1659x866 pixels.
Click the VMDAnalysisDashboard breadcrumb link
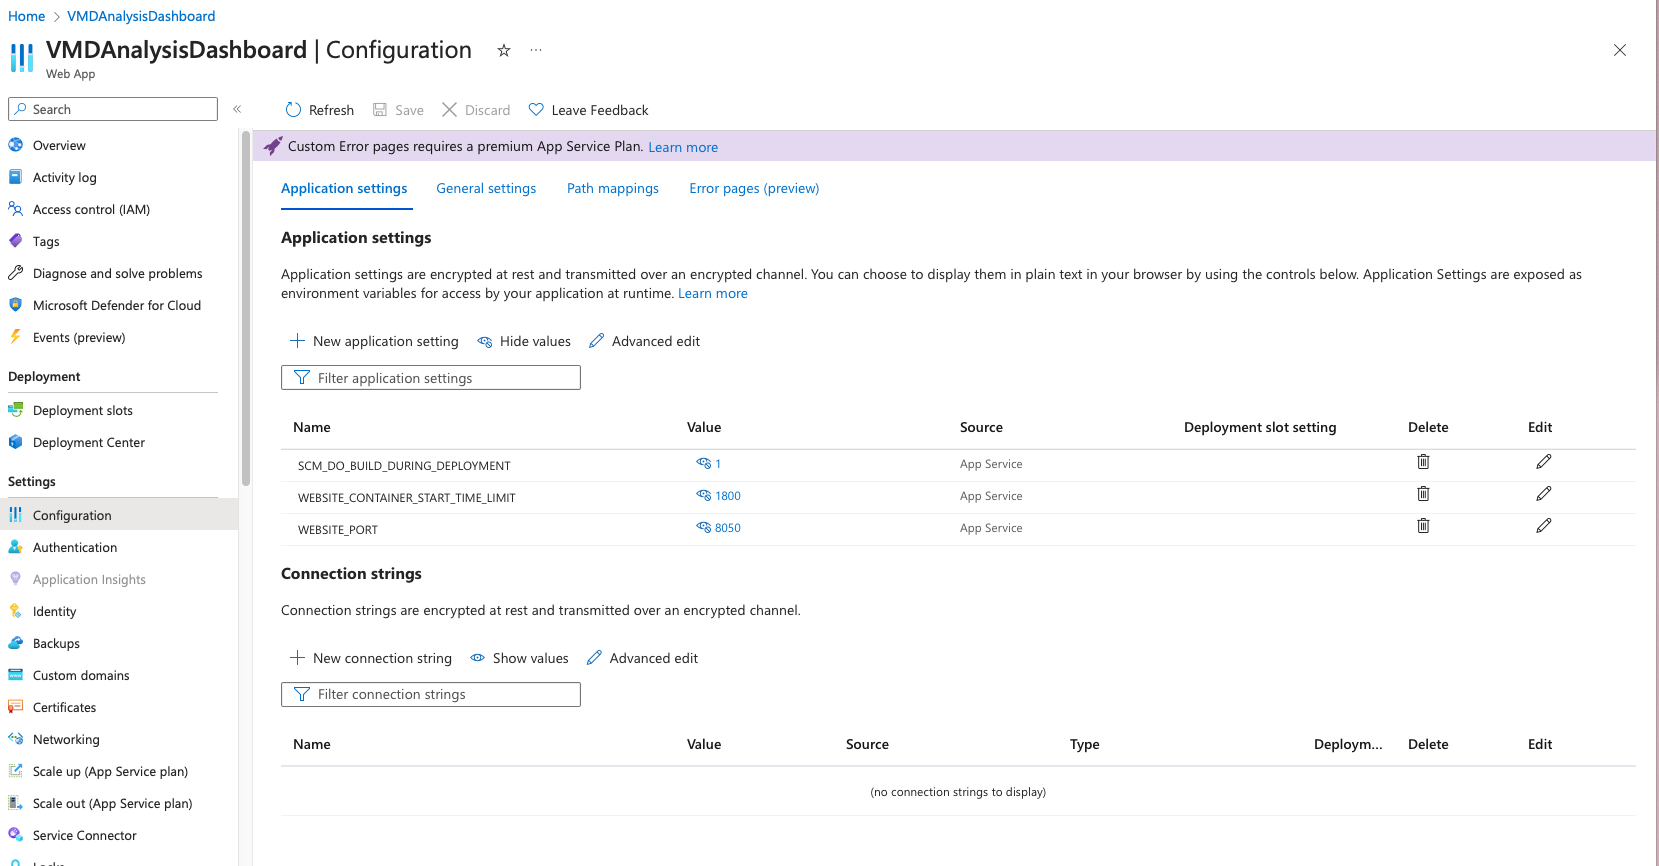(x=141, y=16)
